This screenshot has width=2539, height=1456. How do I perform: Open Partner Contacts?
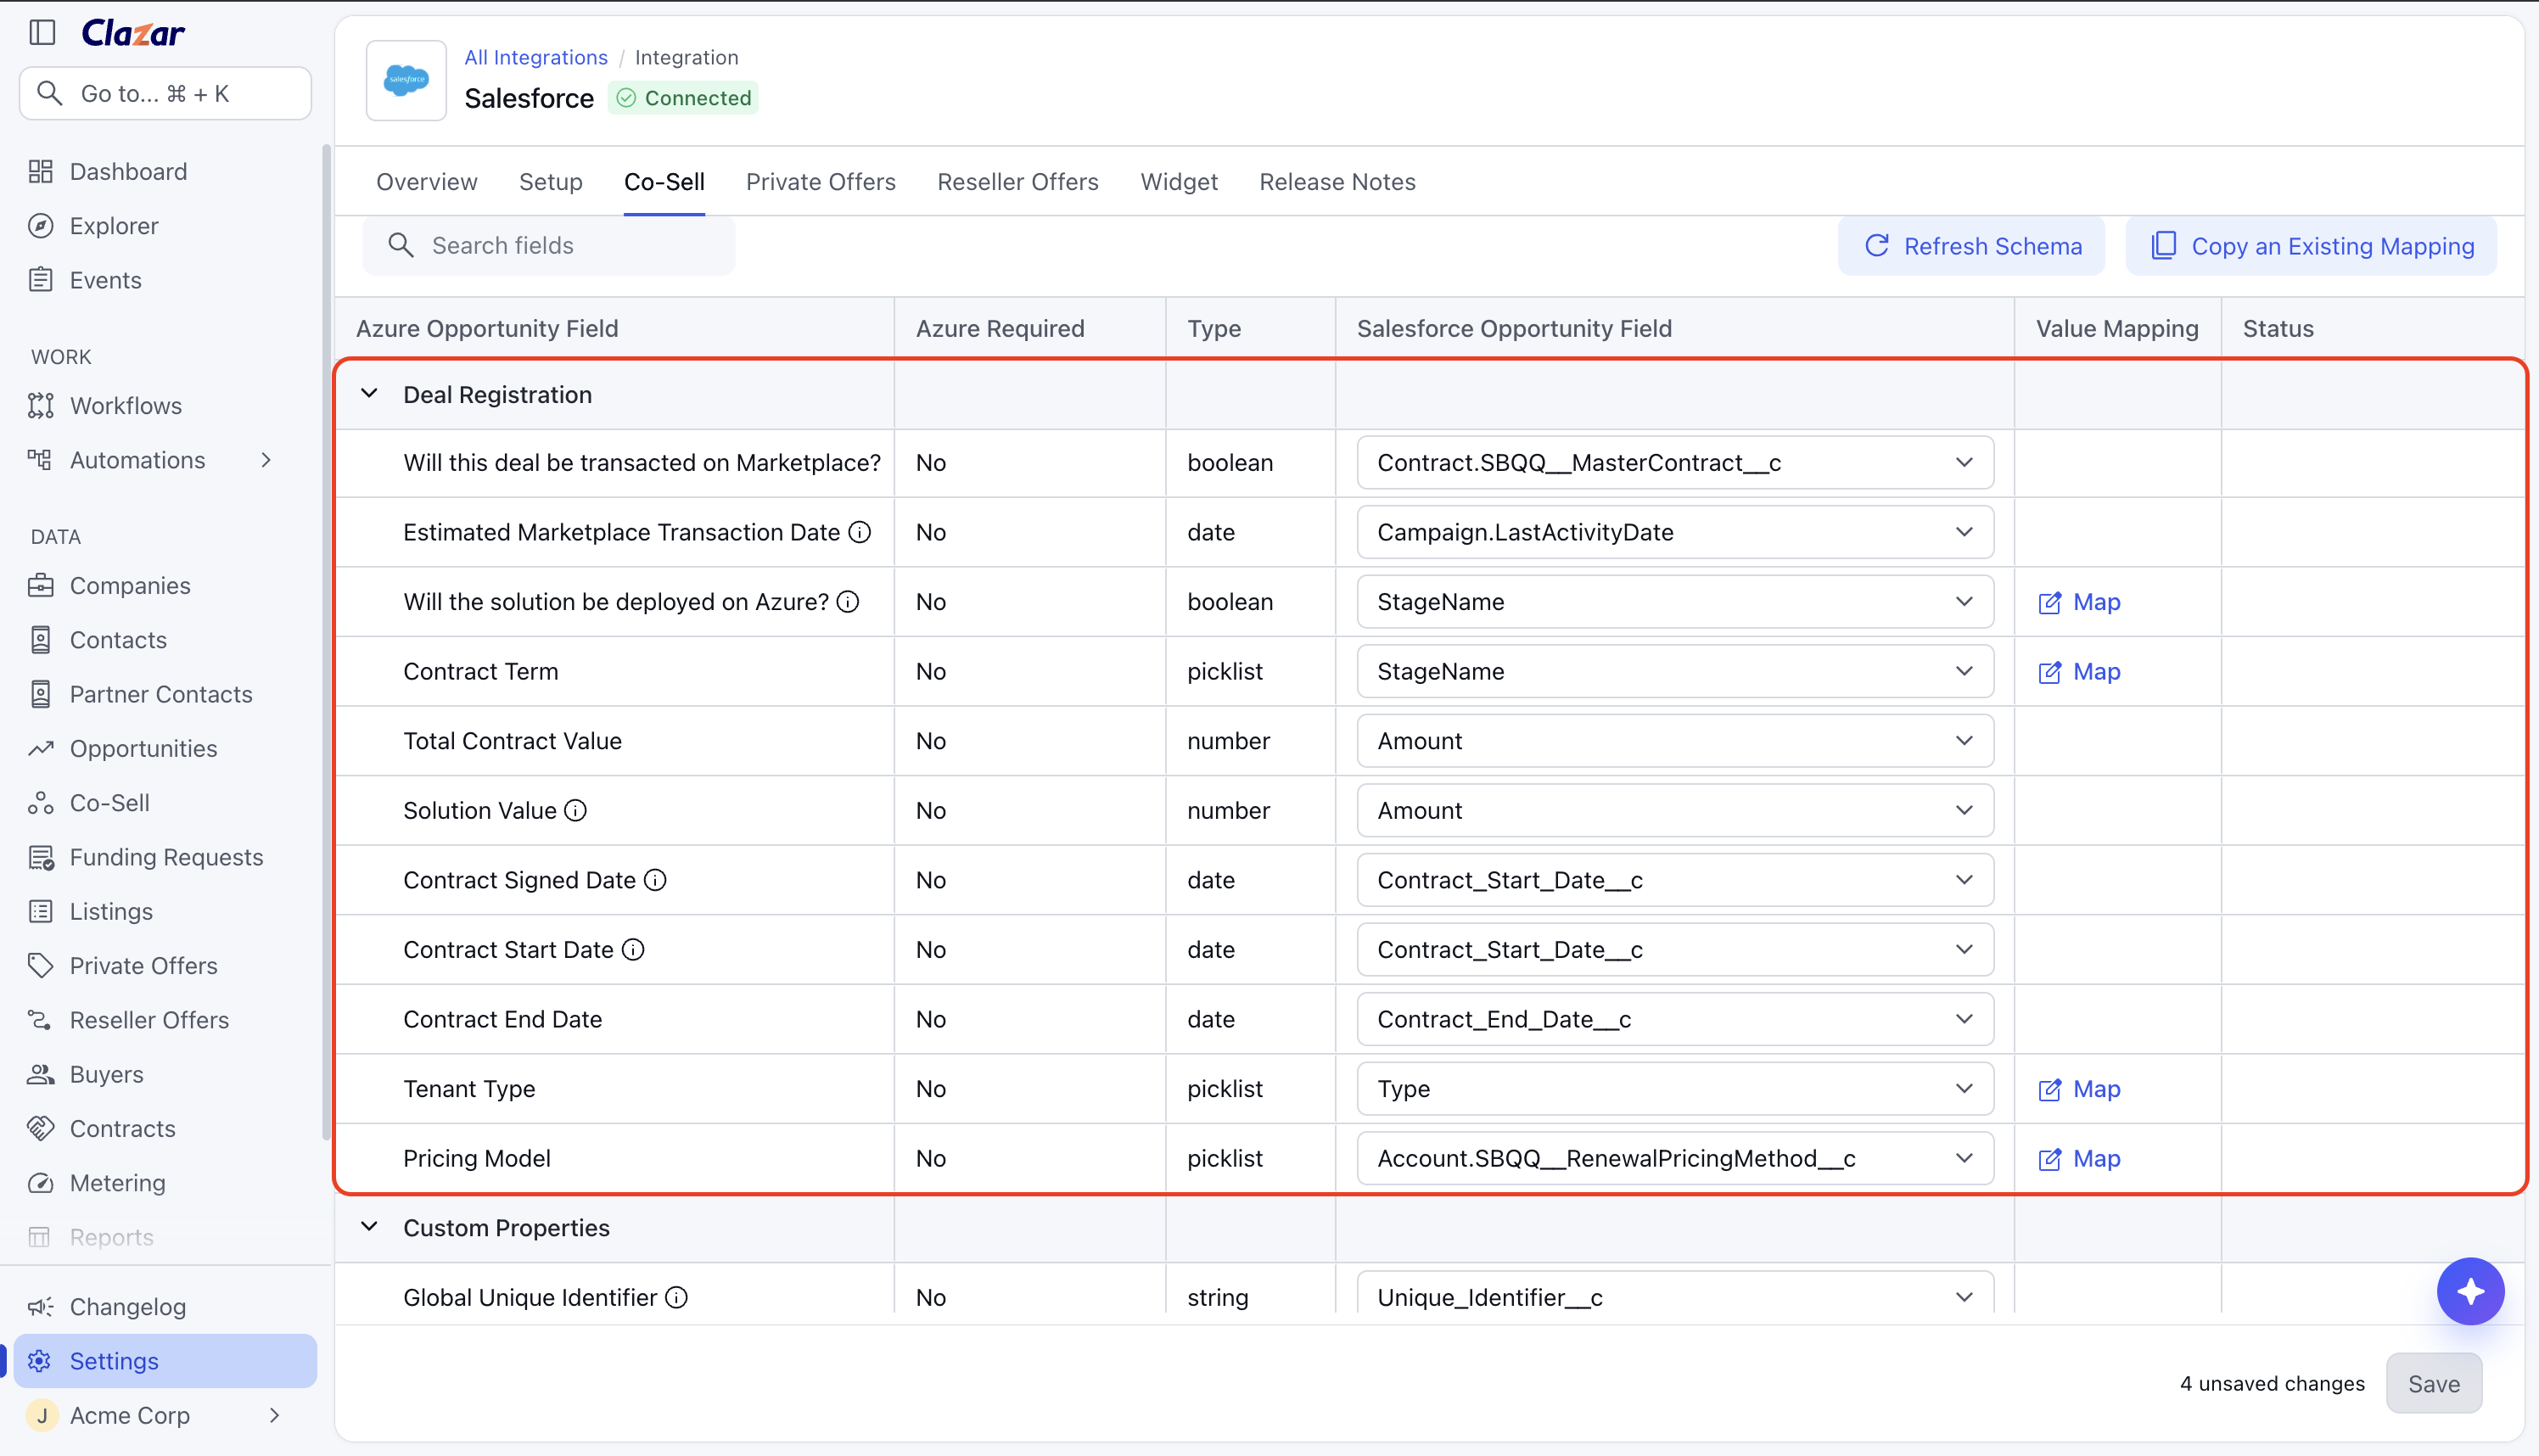click(x=160, y=694)
